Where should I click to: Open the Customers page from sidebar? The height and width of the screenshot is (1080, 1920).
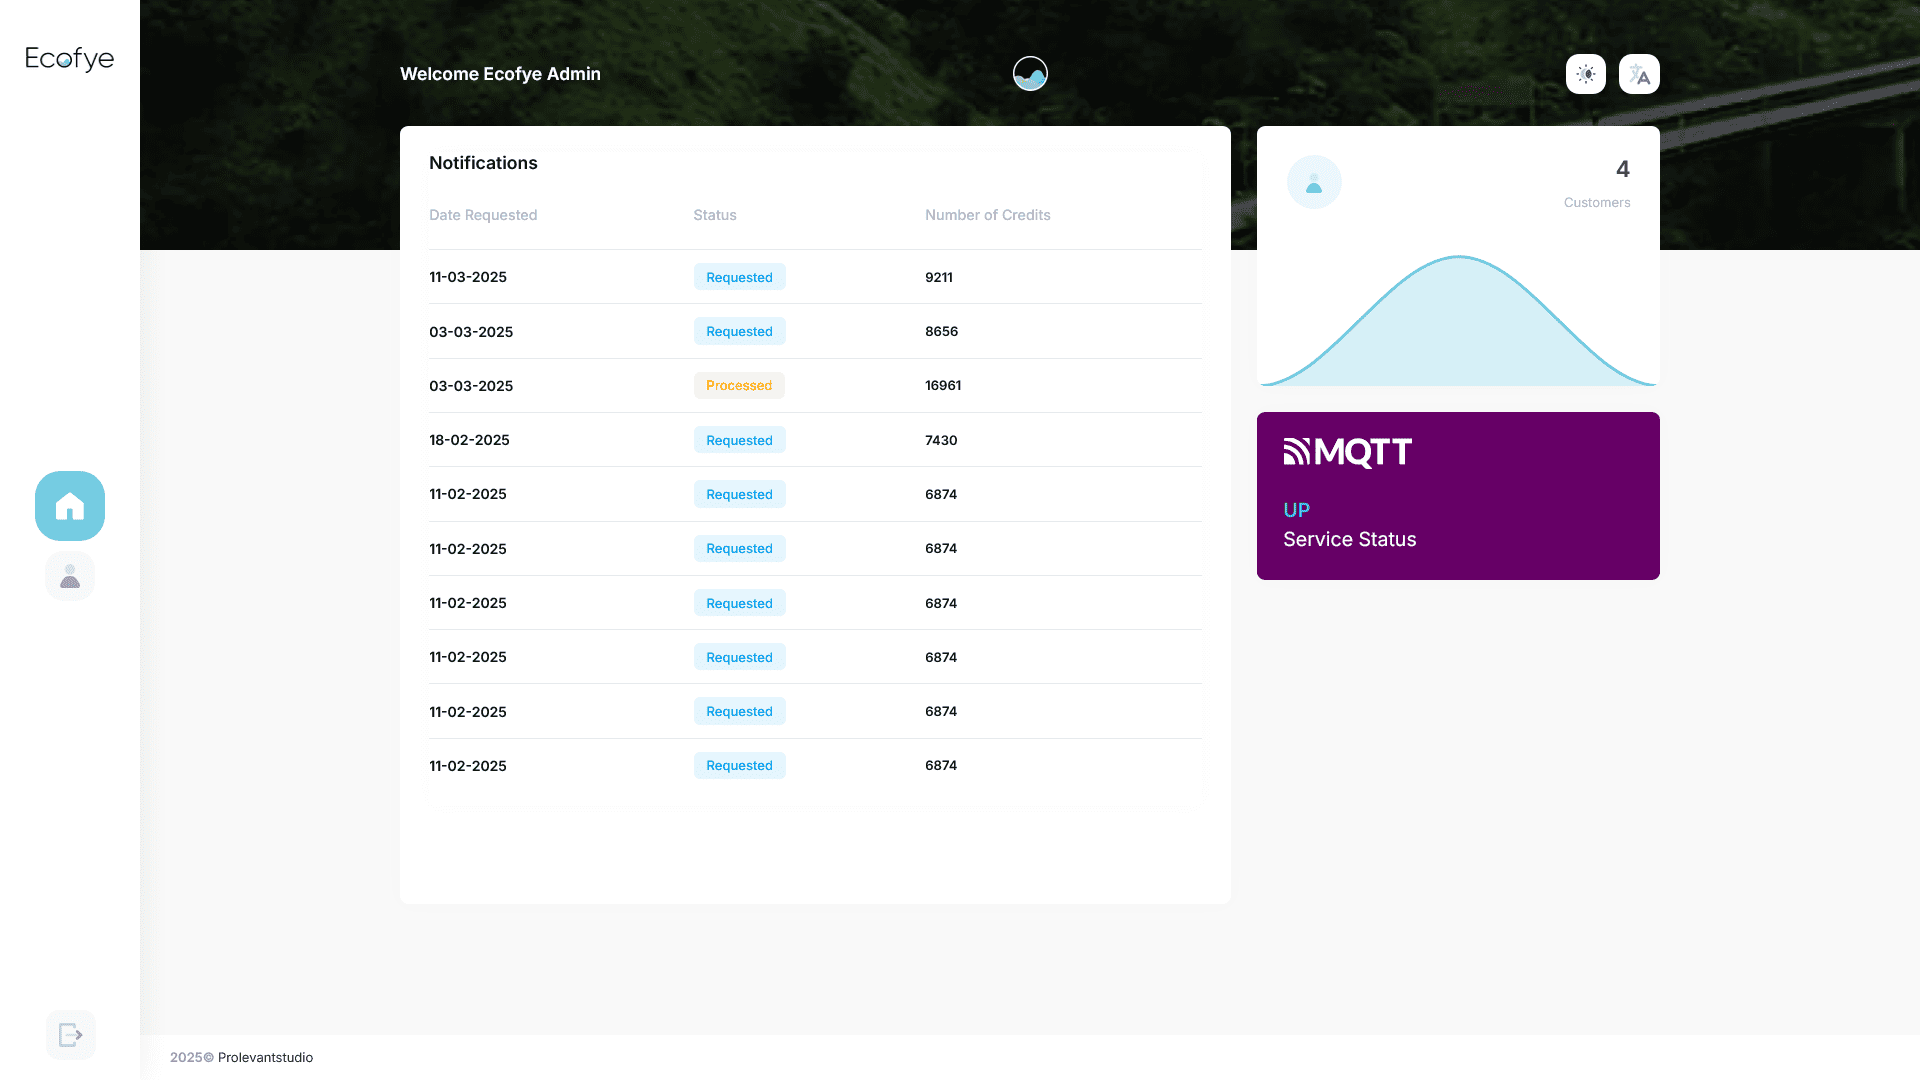tap(70, 577)
